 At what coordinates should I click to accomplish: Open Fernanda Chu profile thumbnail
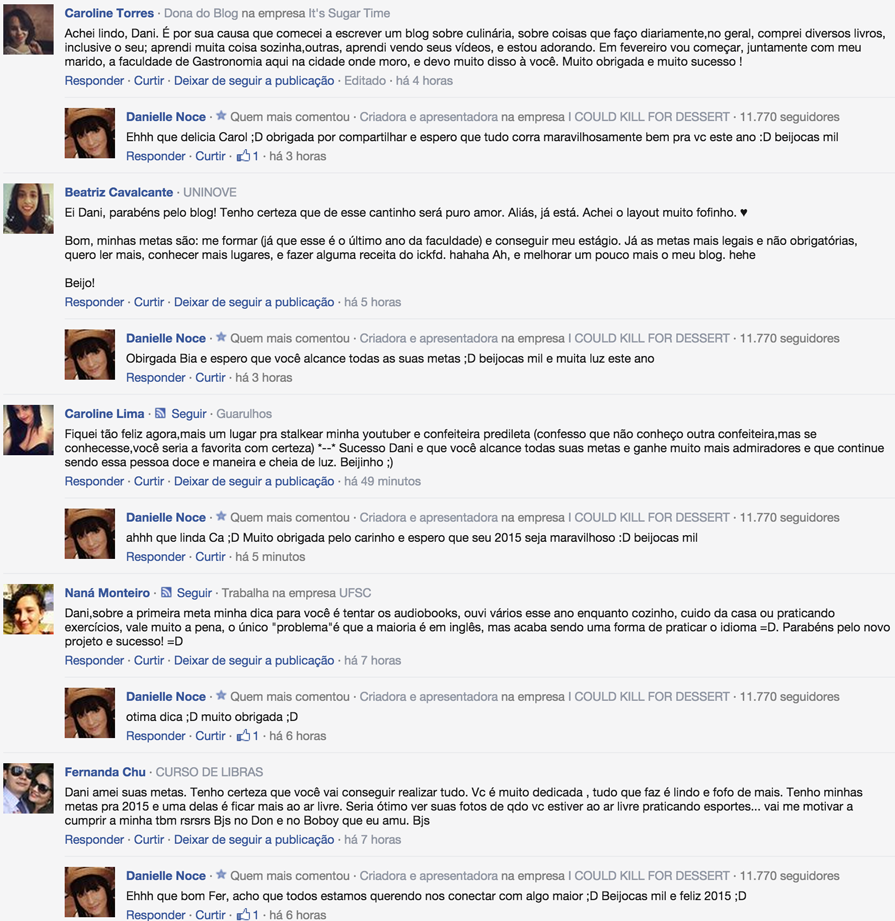click(28, 788)
